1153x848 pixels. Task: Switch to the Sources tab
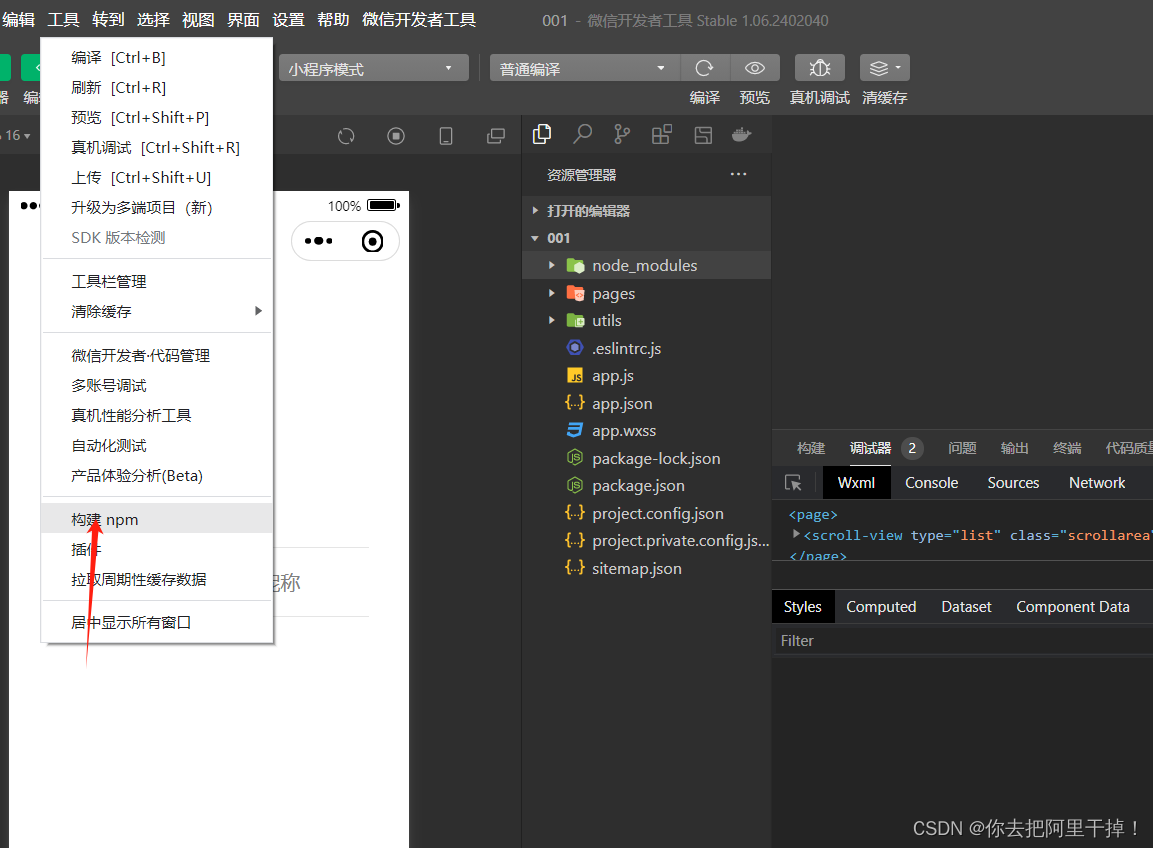1013,483
